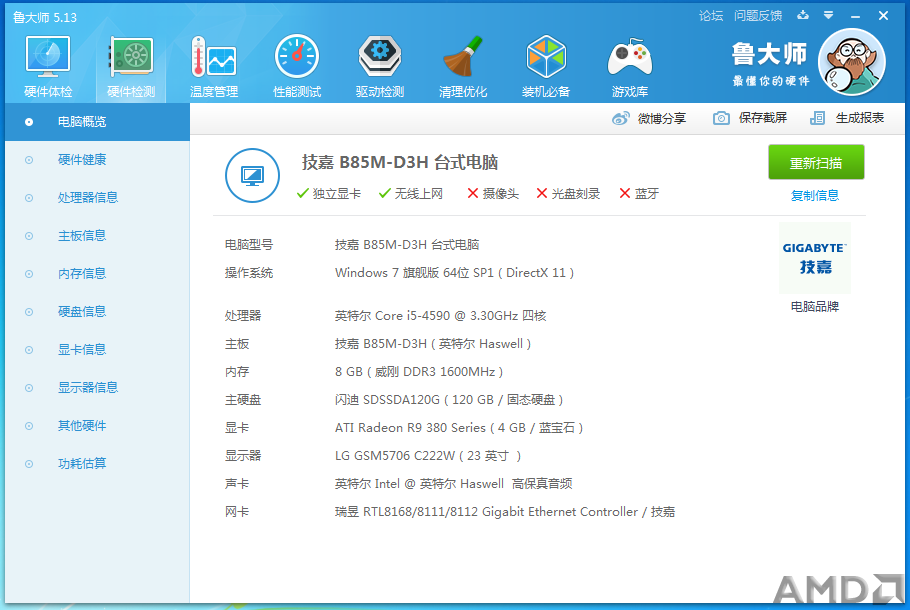Open the title bar dropdown menu arrow

click(829, 15)
